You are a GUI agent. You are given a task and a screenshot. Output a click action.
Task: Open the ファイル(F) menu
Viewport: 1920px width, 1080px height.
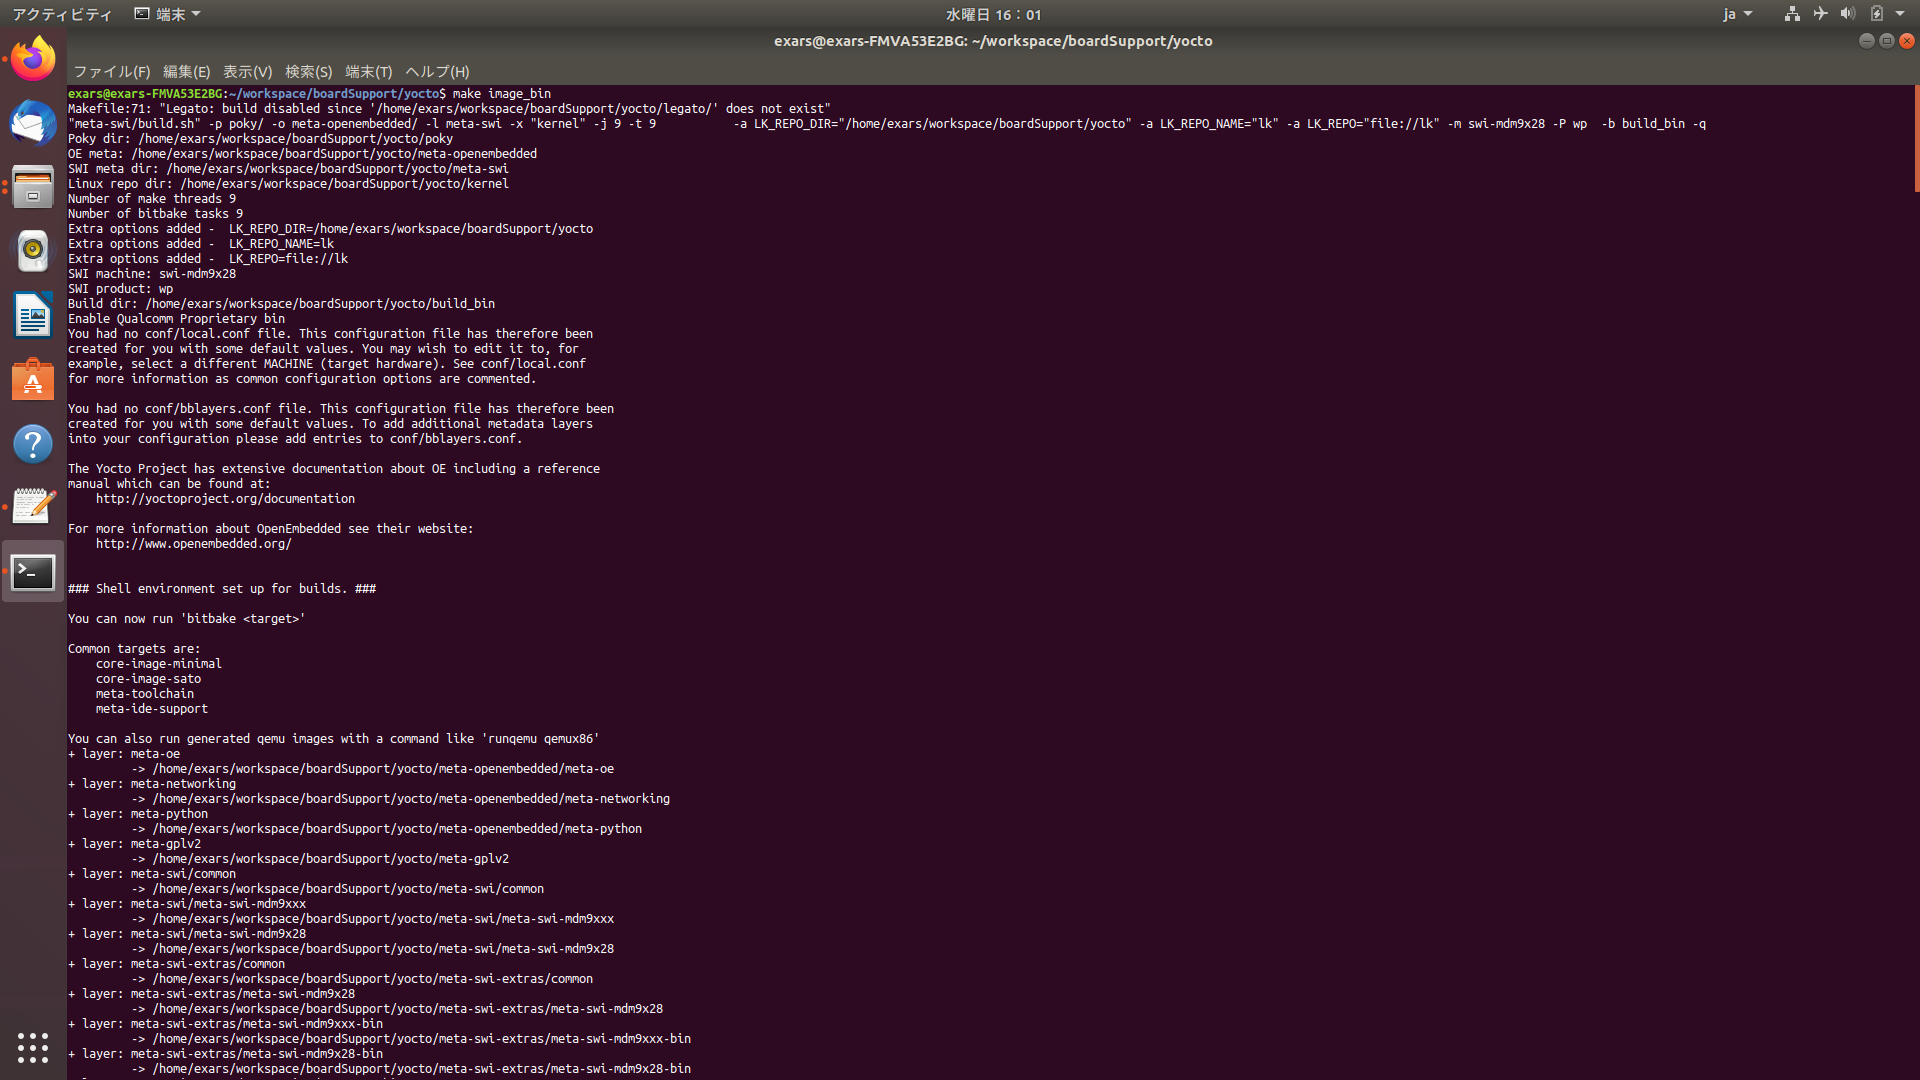[x=111, y=72]
